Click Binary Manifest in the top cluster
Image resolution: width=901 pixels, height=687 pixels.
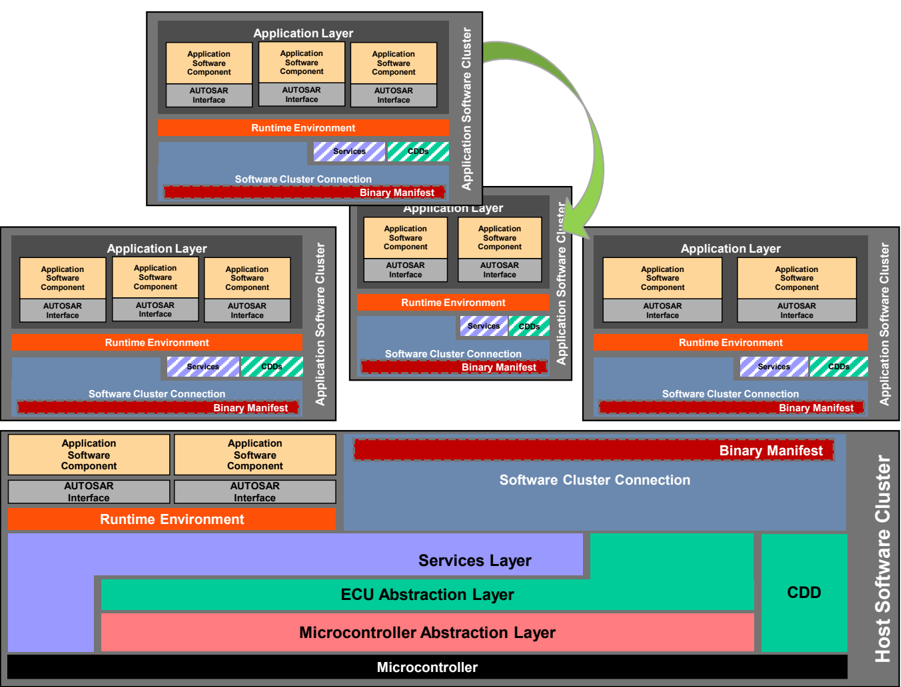coord(303,192)
